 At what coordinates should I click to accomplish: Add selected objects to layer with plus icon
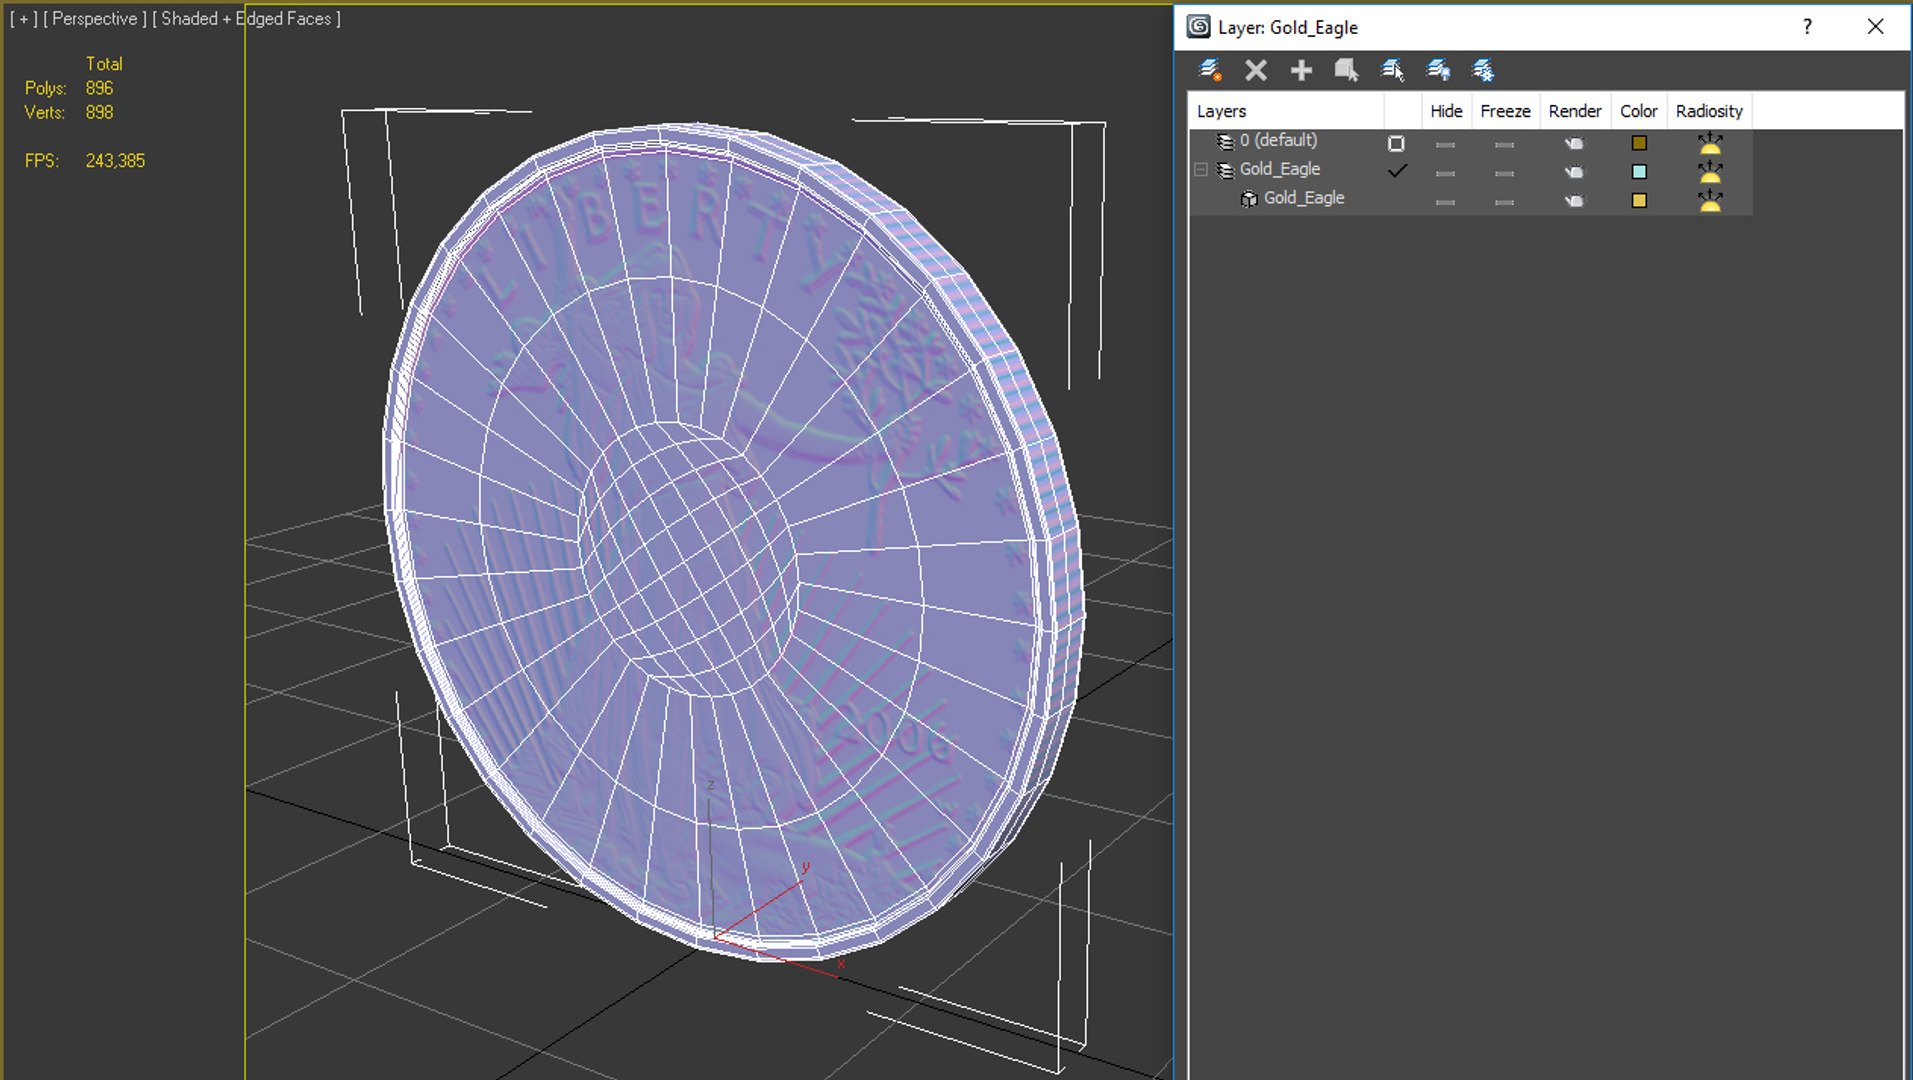pyautogui.click(x=1301, y=70)
